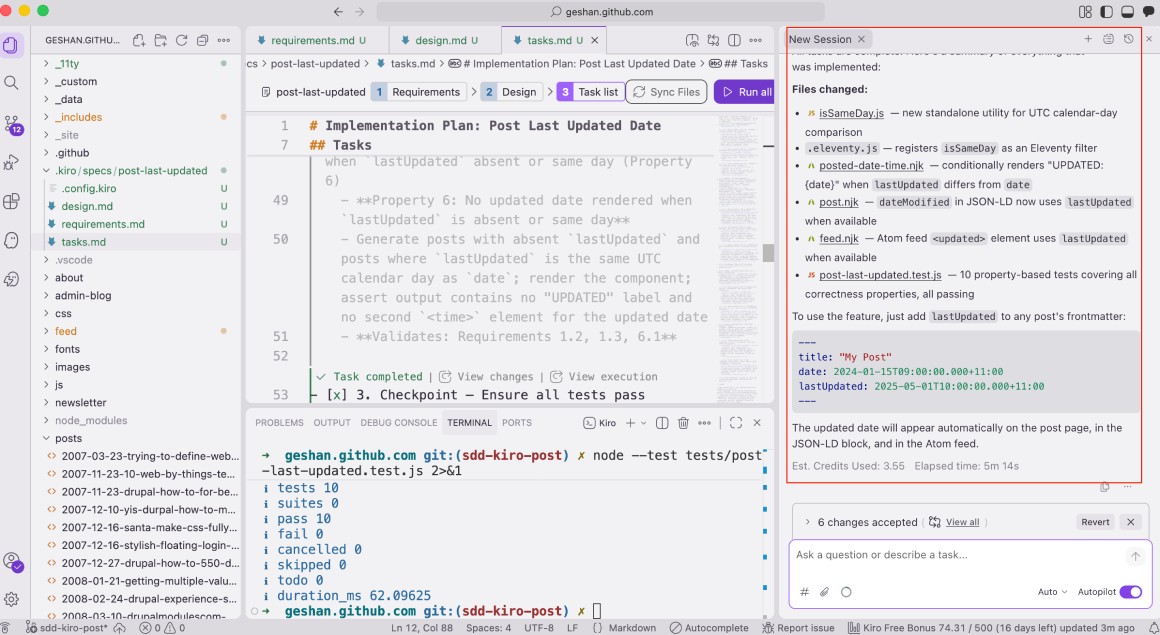Open the Extensions view
Image resolution: width=1160 pixels, height=635 pixels.
pos(11,201)
